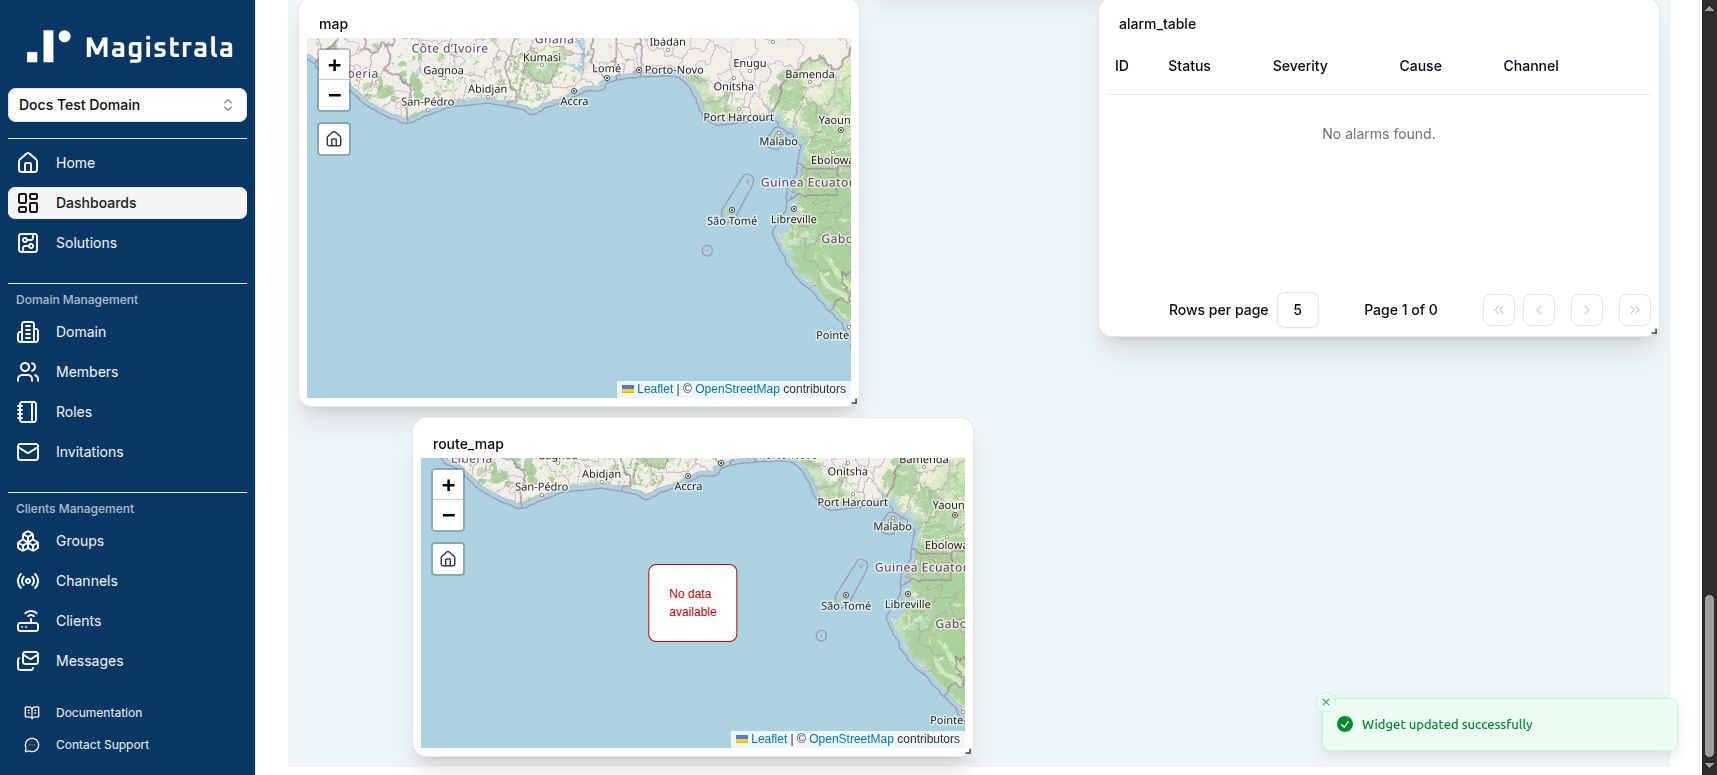Go to last page of alarms
The width and height of the screenshot is (1717, 775).
point(1635,310)
